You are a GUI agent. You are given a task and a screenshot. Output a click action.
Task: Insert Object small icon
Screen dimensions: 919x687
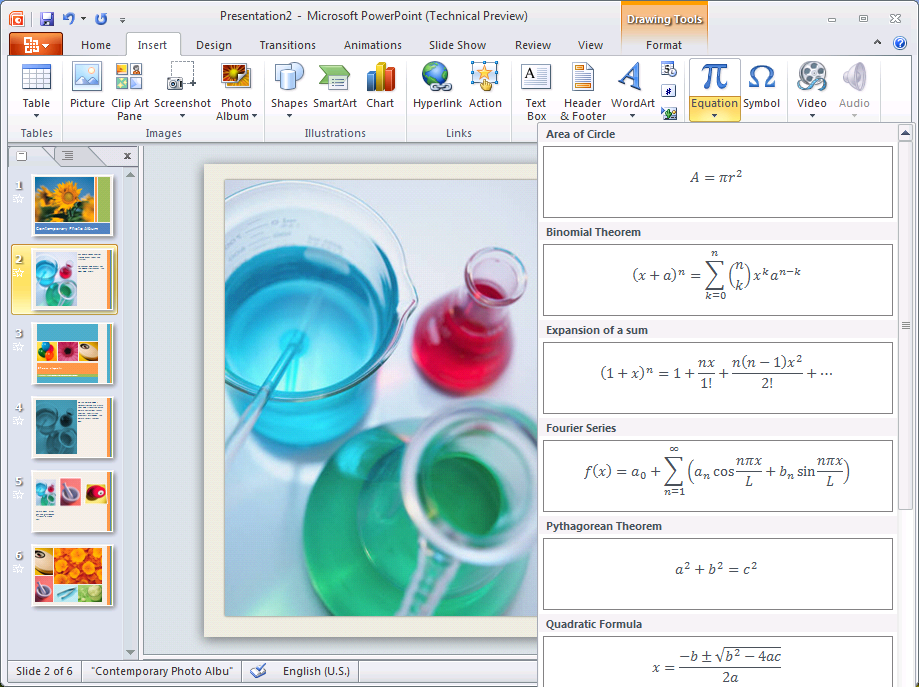tap(669, 113)
